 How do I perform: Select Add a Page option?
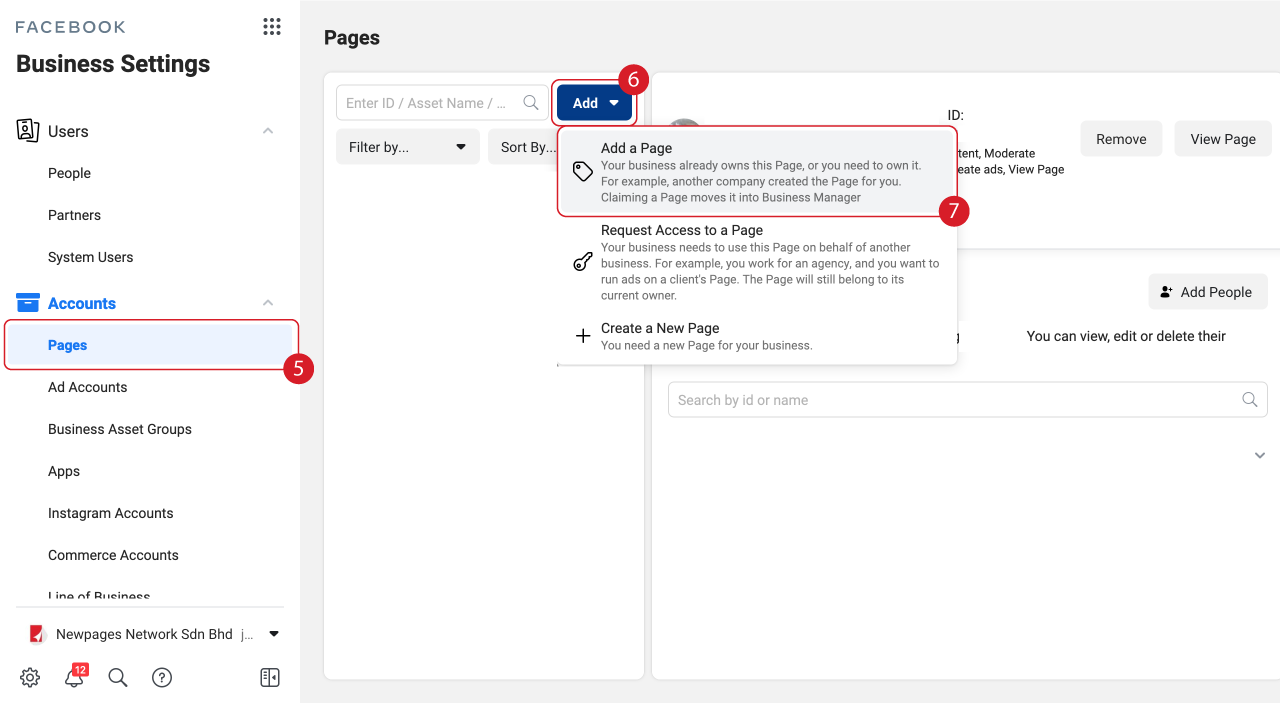tap(756, 172)
